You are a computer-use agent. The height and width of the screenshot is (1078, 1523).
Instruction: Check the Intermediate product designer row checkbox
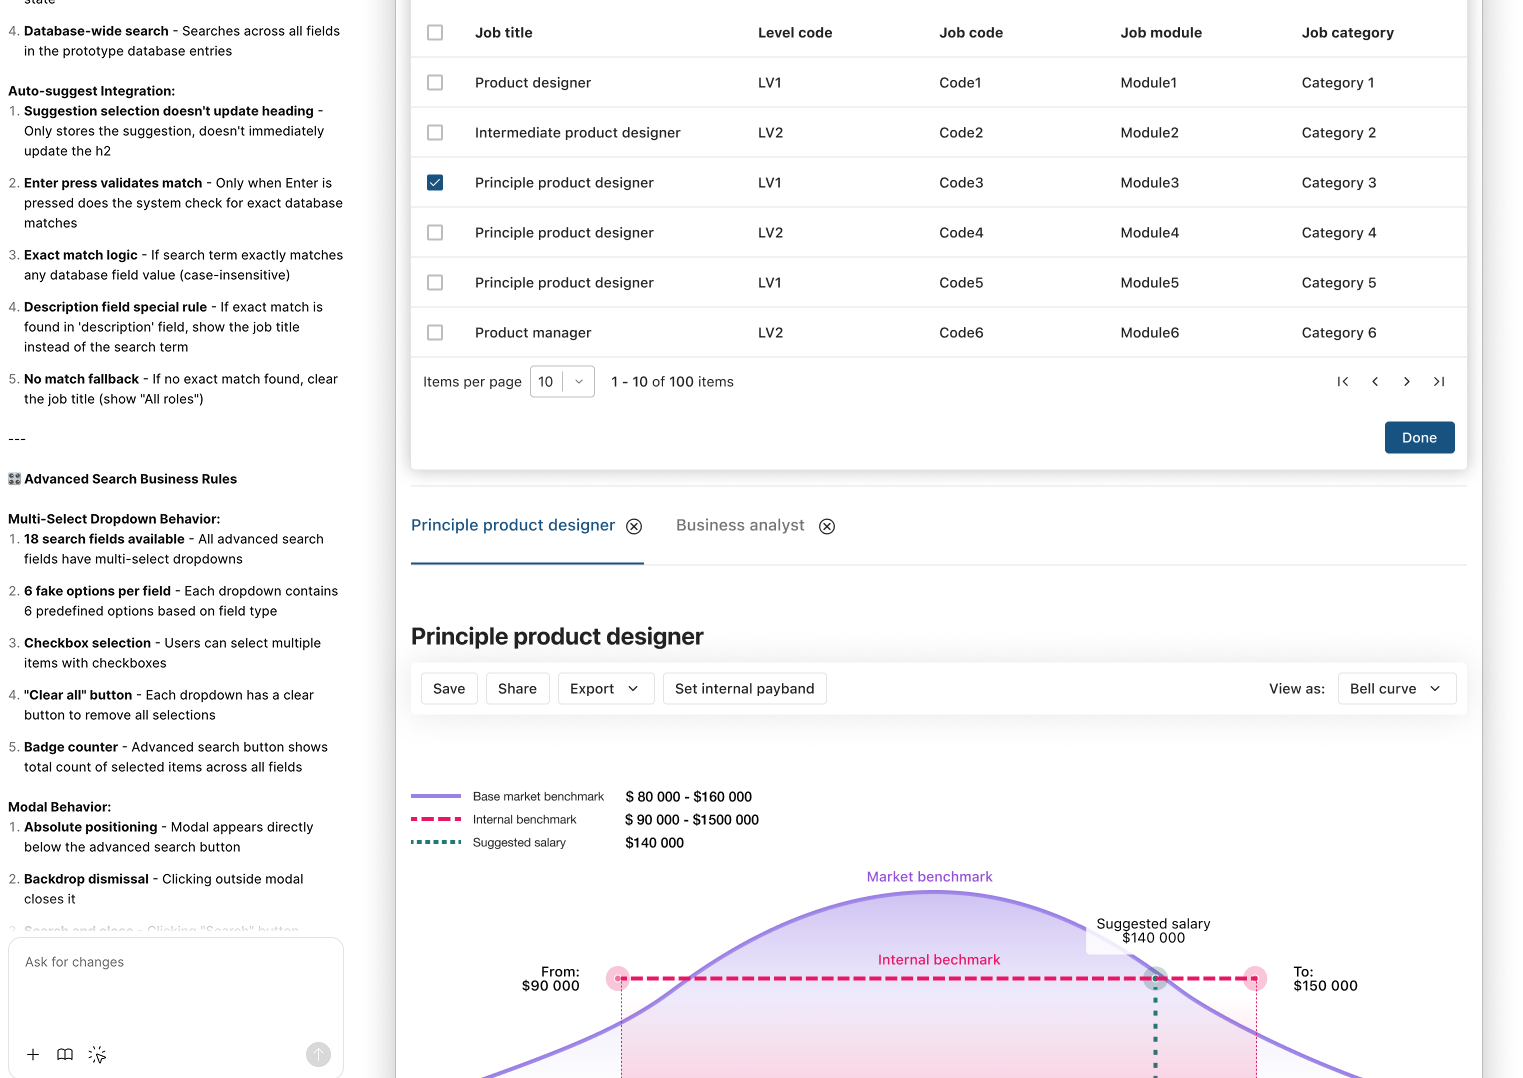tap(435, 132)
